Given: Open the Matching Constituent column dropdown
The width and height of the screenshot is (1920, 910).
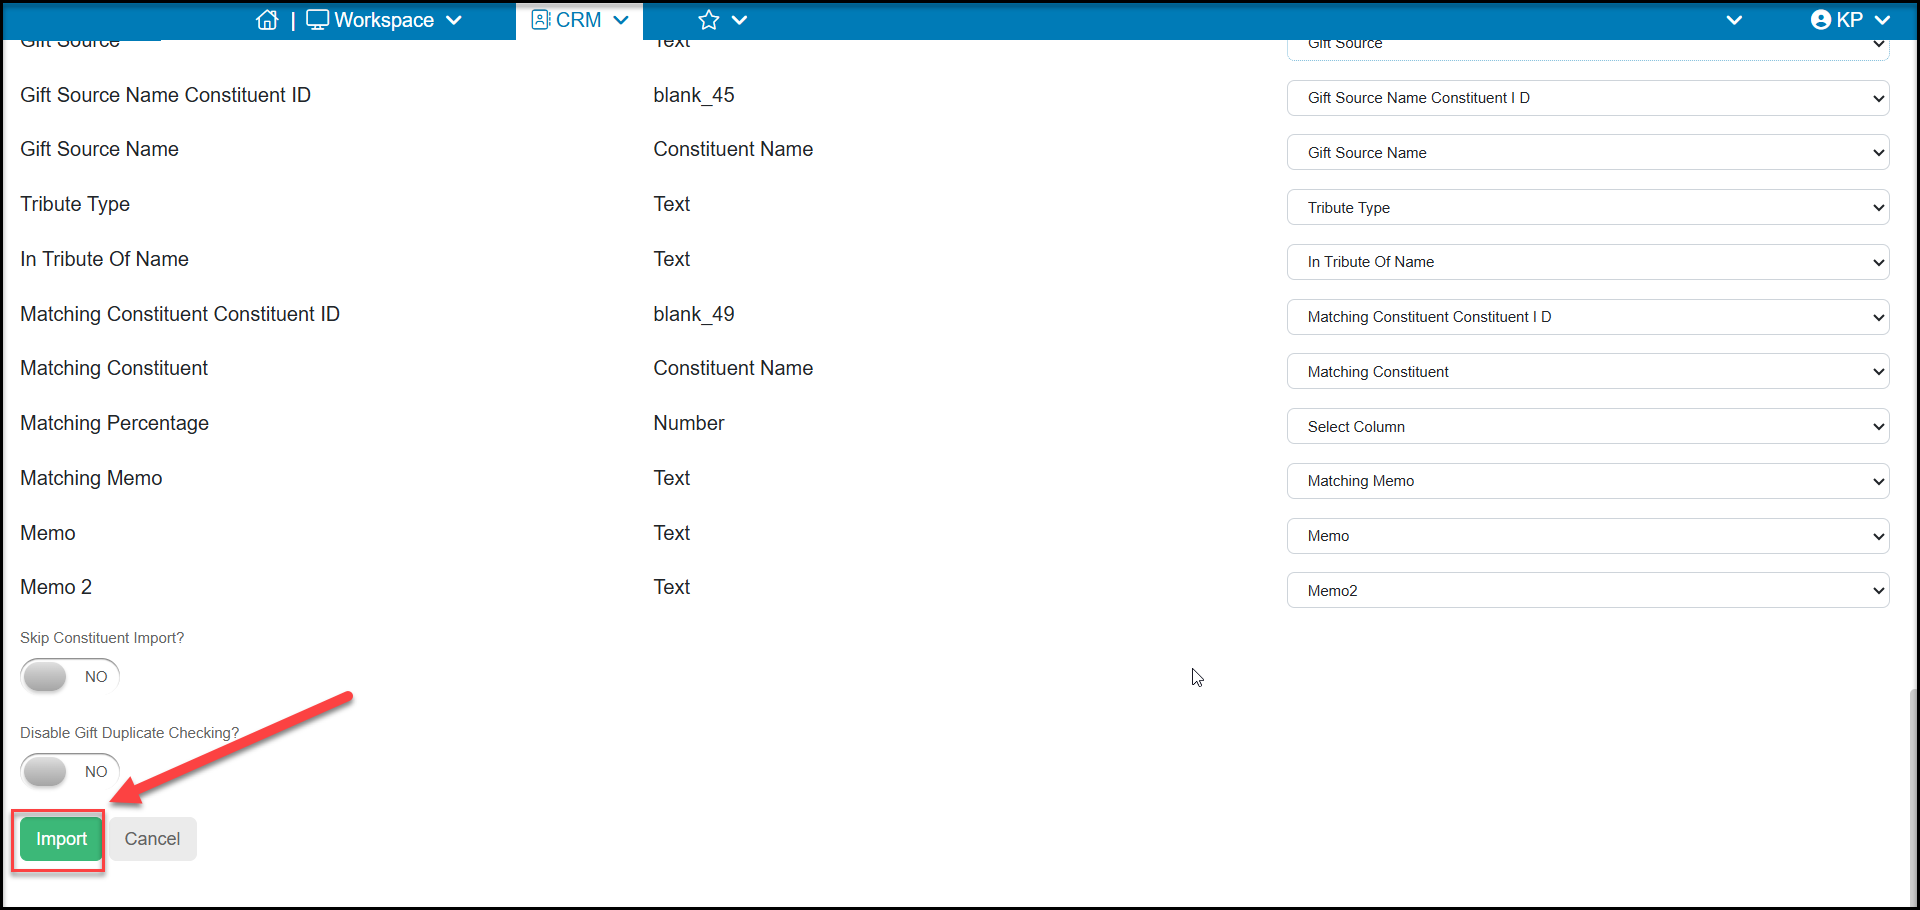Looking at the screenshot, I should click(1588, 372).
